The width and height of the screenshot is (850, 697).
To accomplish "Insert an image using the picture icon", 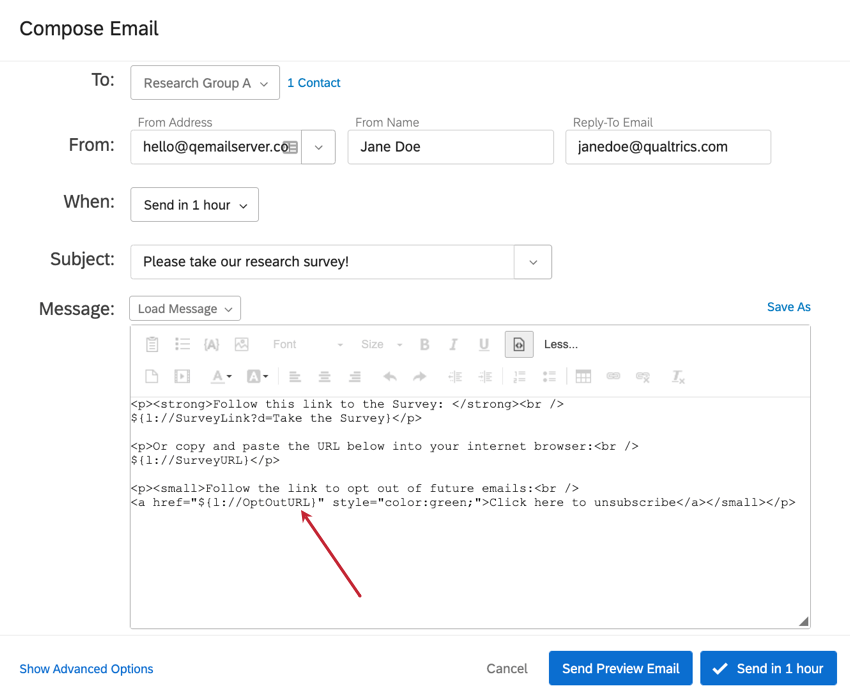I will tap(240, 343).
